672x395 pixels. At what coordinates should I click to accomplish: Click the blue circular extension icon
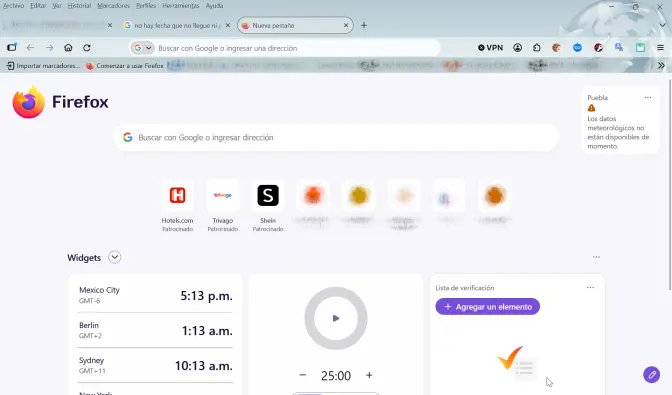pyautogui.click(x=577, y=48)
